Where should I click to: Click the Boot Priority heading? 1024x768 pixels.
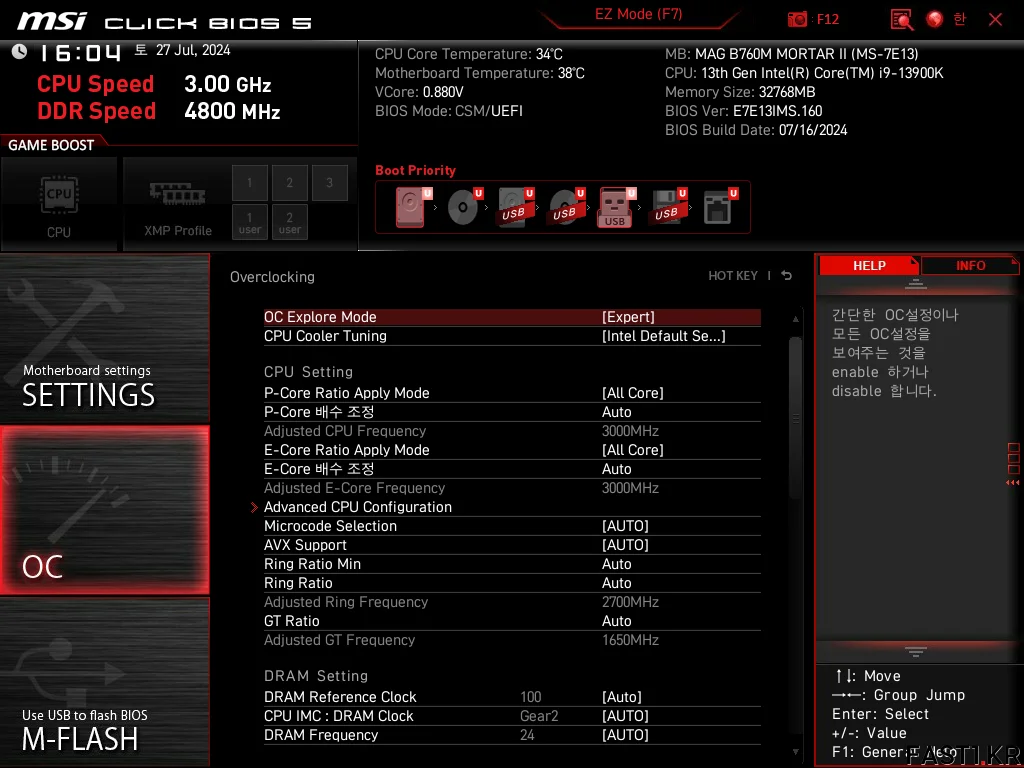coord(415,170)
